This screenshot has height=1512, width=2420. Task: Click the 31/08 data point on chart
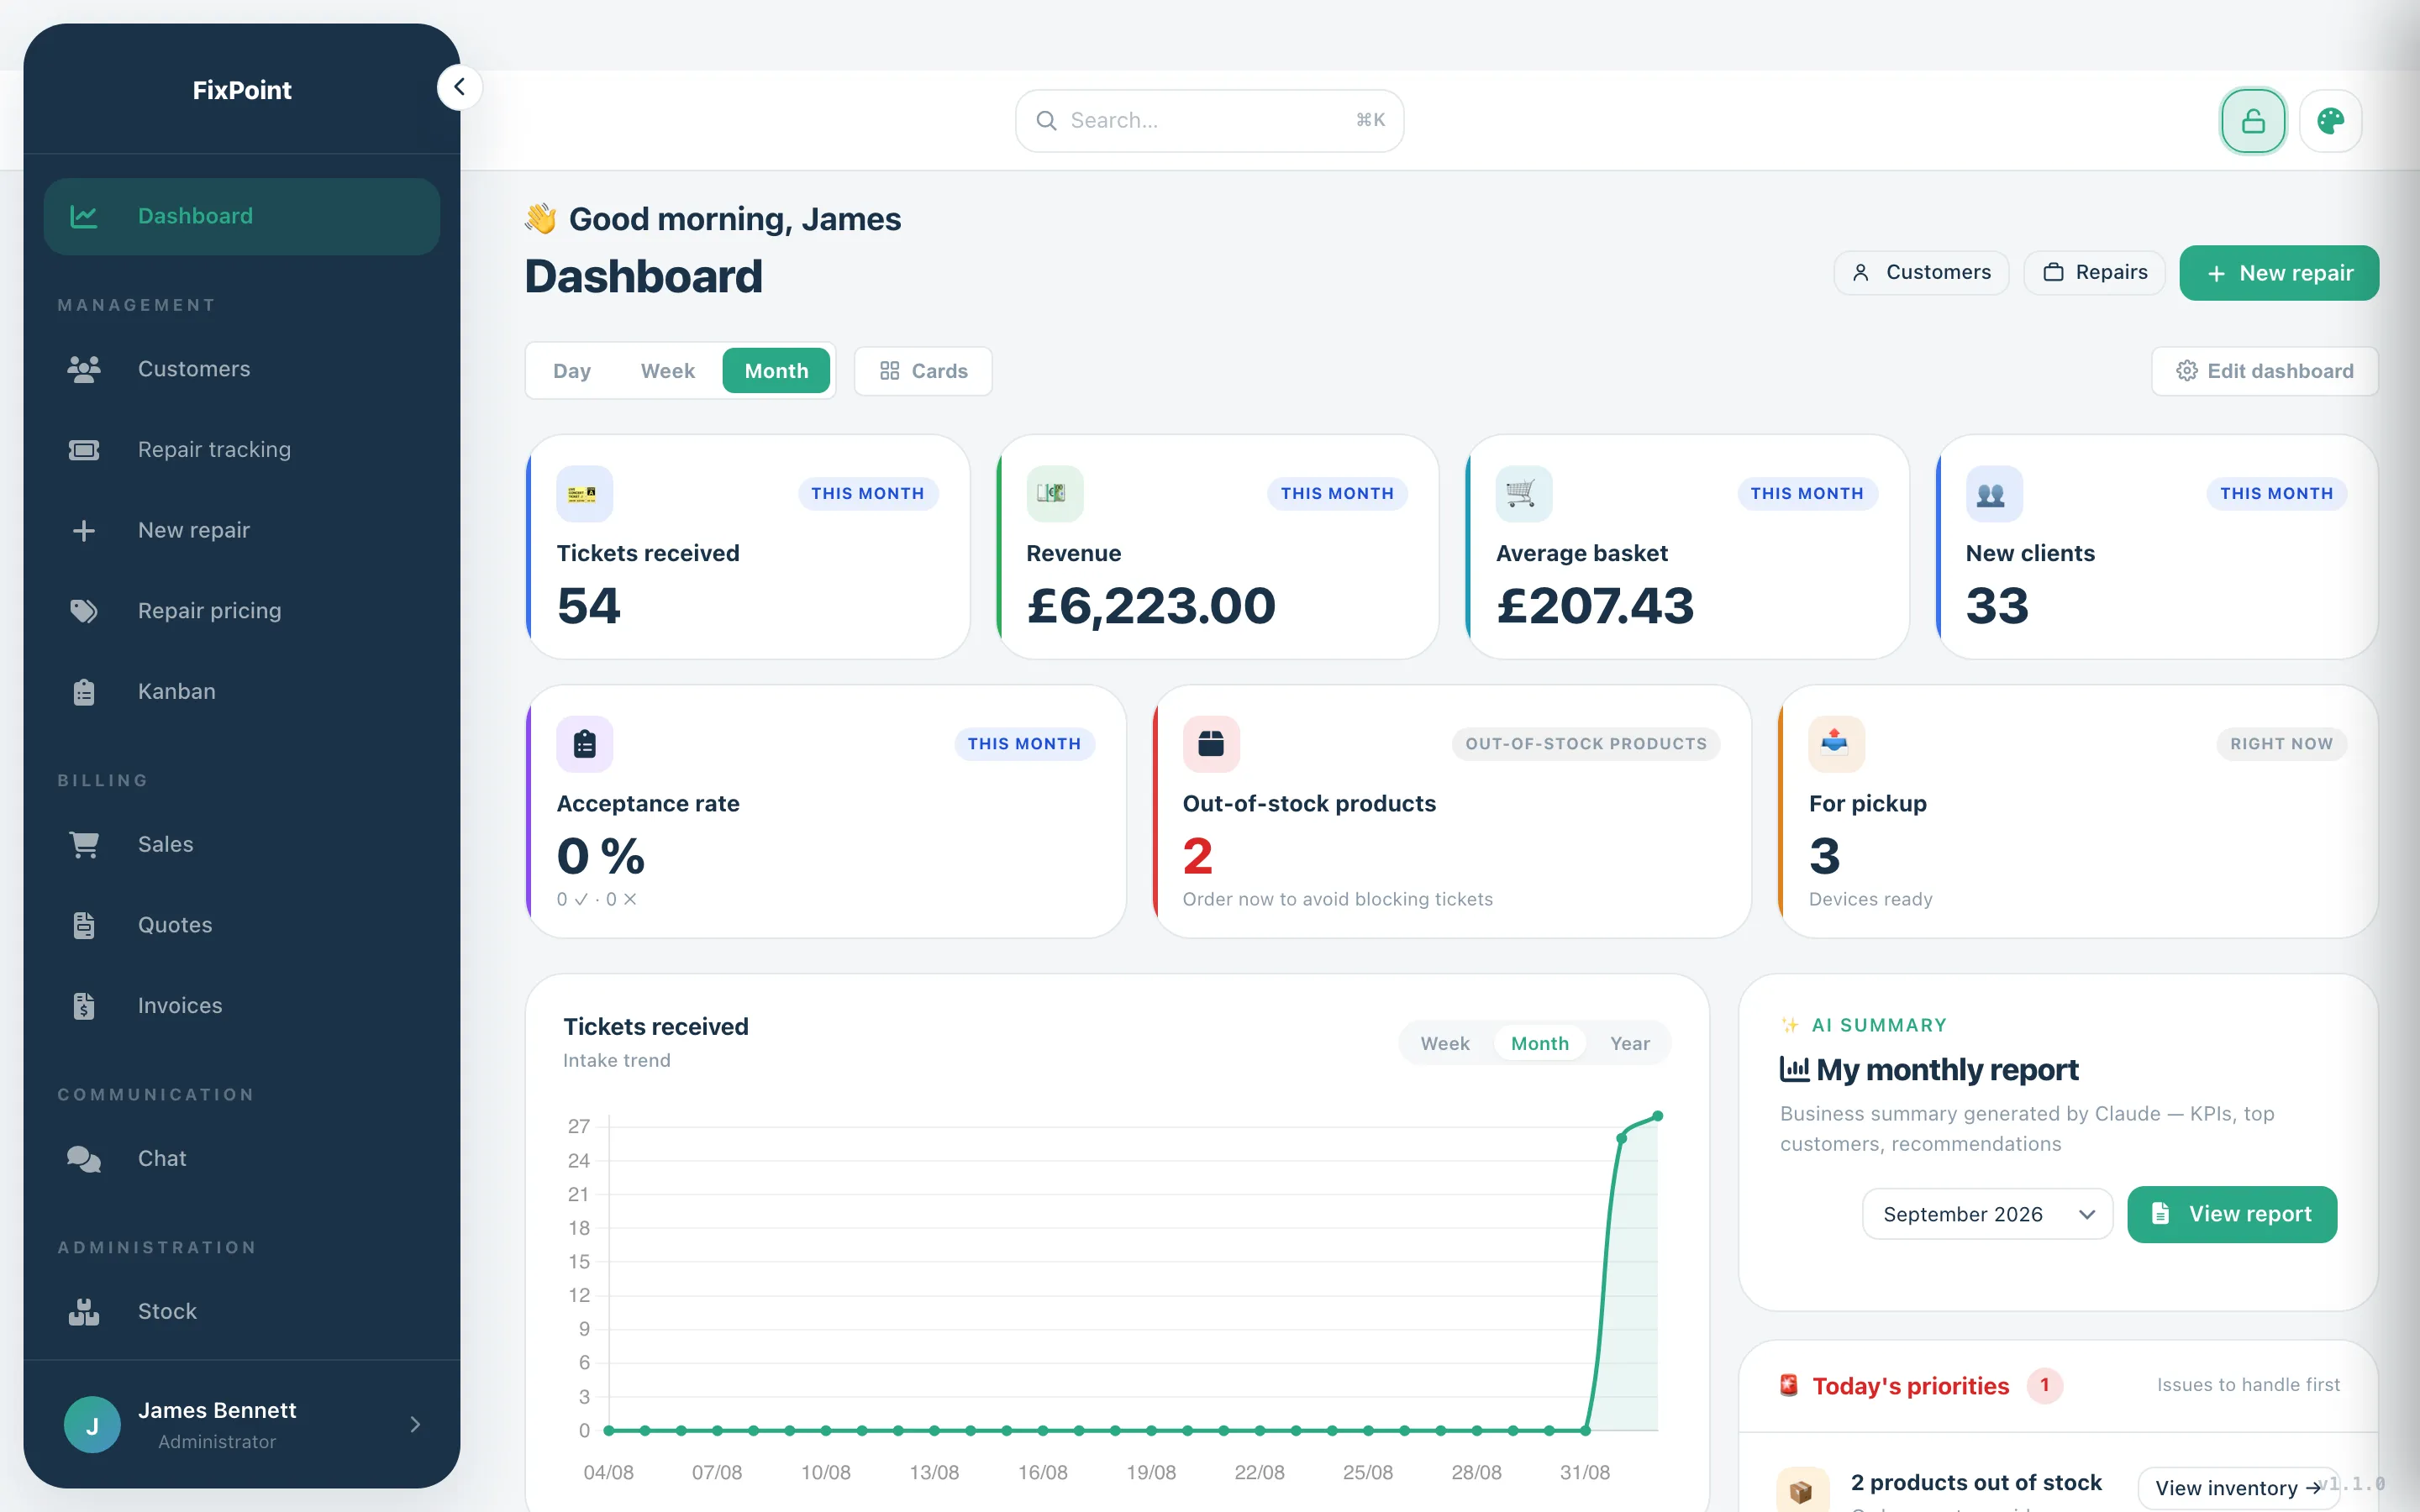(1586, 1431)
